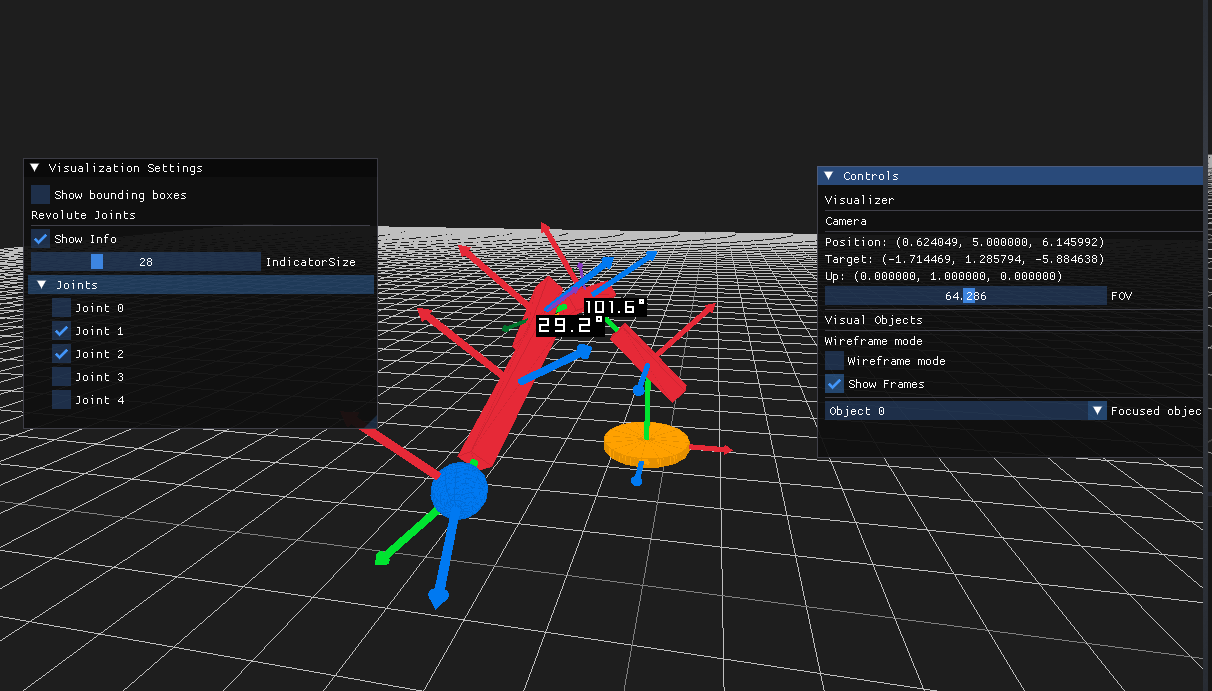Click the Controls panel title text
This screenshot has width=1212, height=691.
871,176
